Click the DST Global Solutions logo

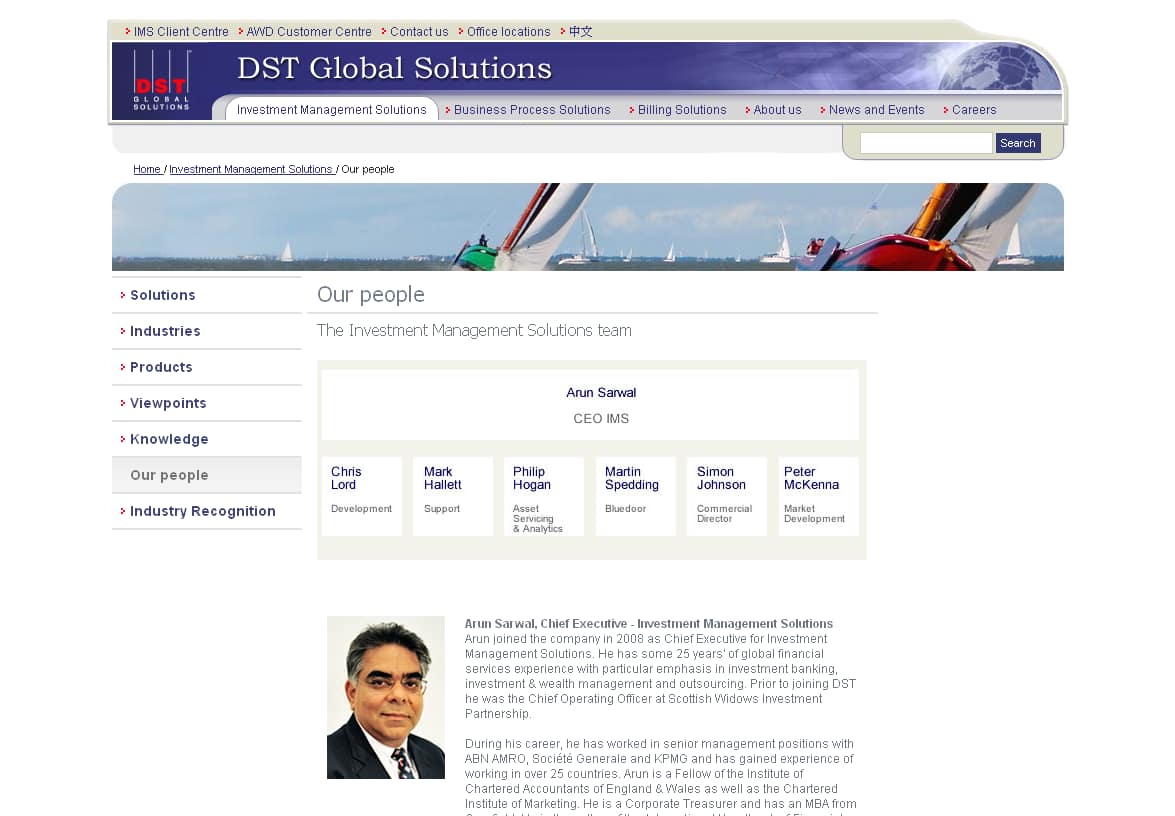(161, 80)
